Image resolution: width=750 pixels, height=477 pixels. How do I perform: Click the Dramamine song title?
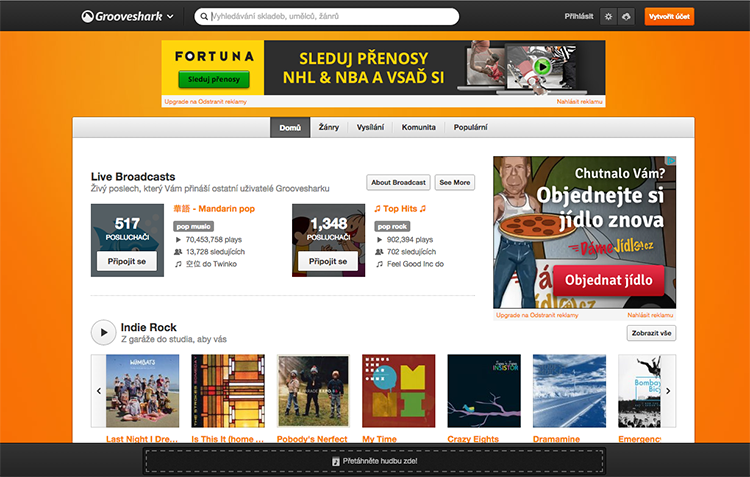tap(556, 439)
